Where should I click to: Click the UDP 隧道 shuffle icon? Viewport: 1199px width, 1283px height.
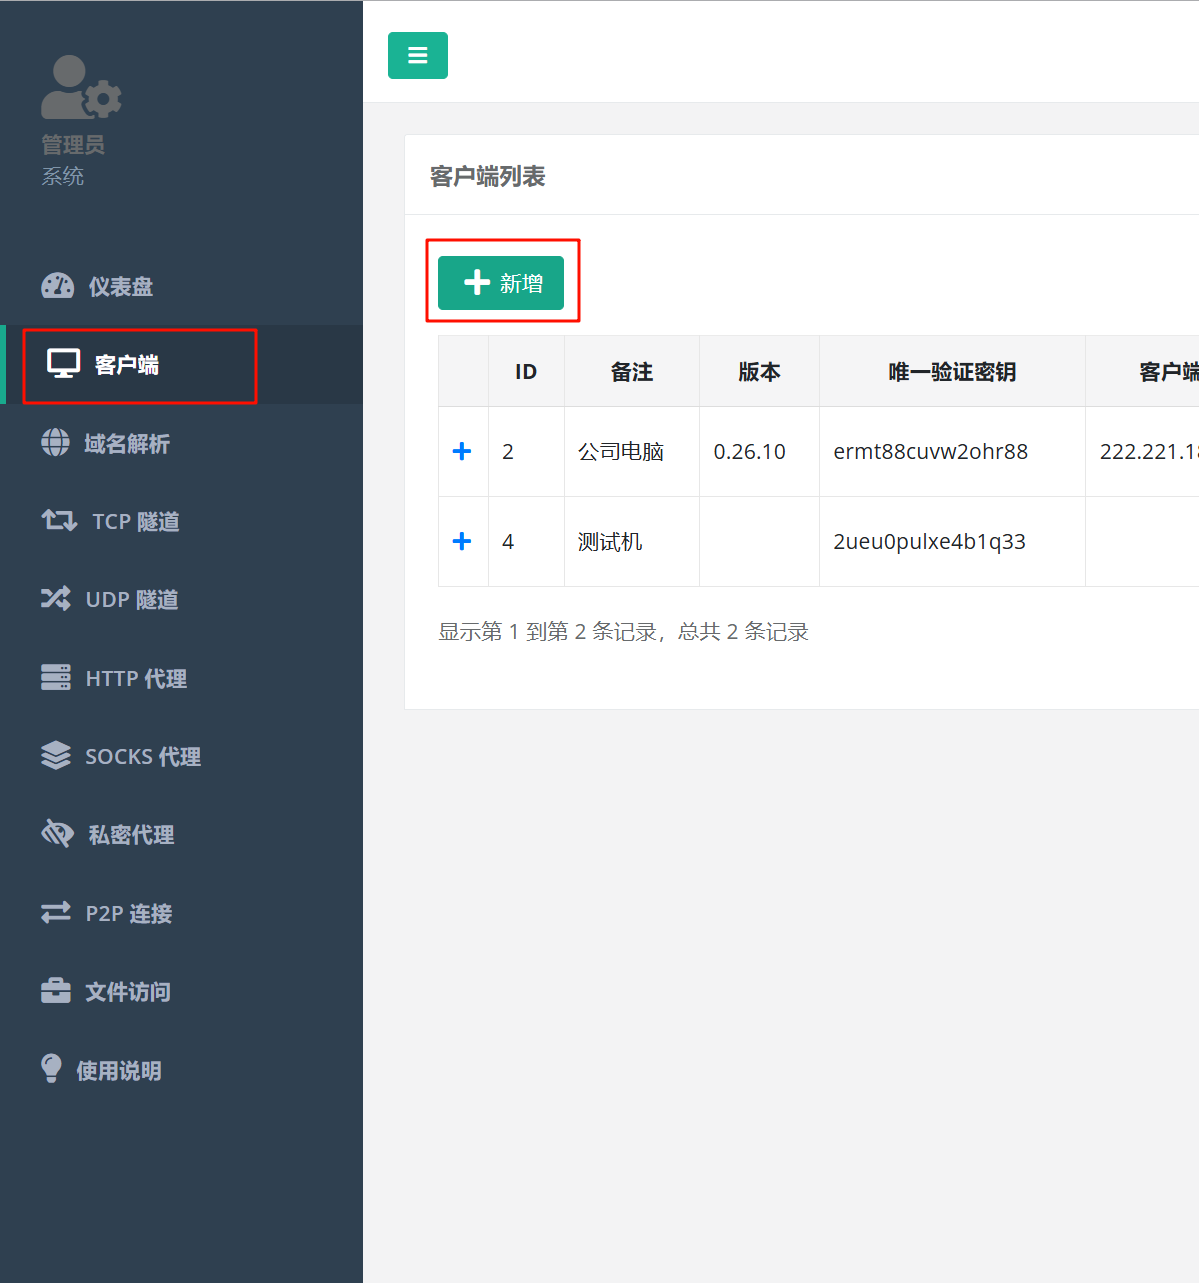(x=56, y=599)
